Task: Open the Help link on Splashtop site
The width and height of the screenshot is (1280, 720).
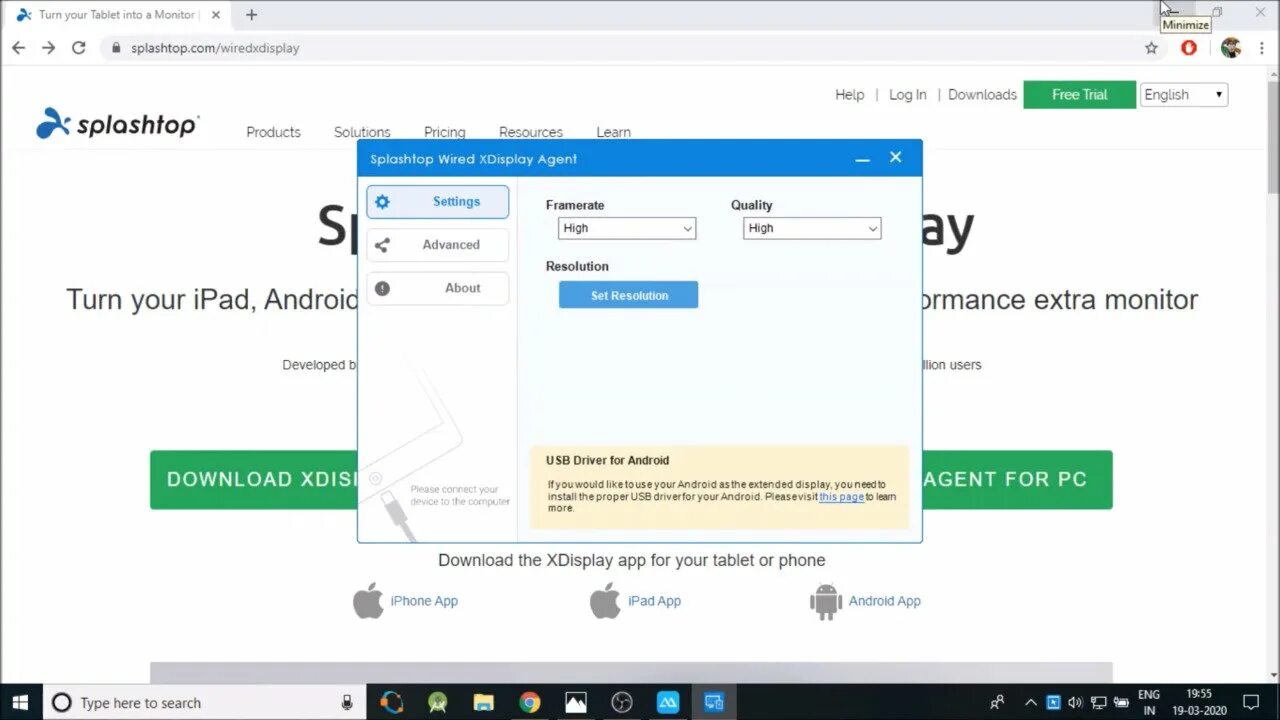Action: 849,95
